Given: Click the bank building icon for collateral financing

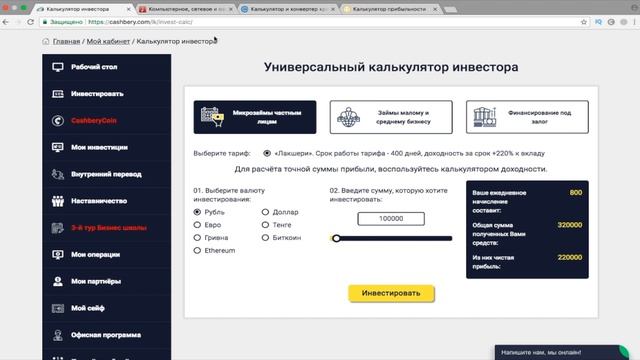Looking at the screenshot, I should 484,117.
